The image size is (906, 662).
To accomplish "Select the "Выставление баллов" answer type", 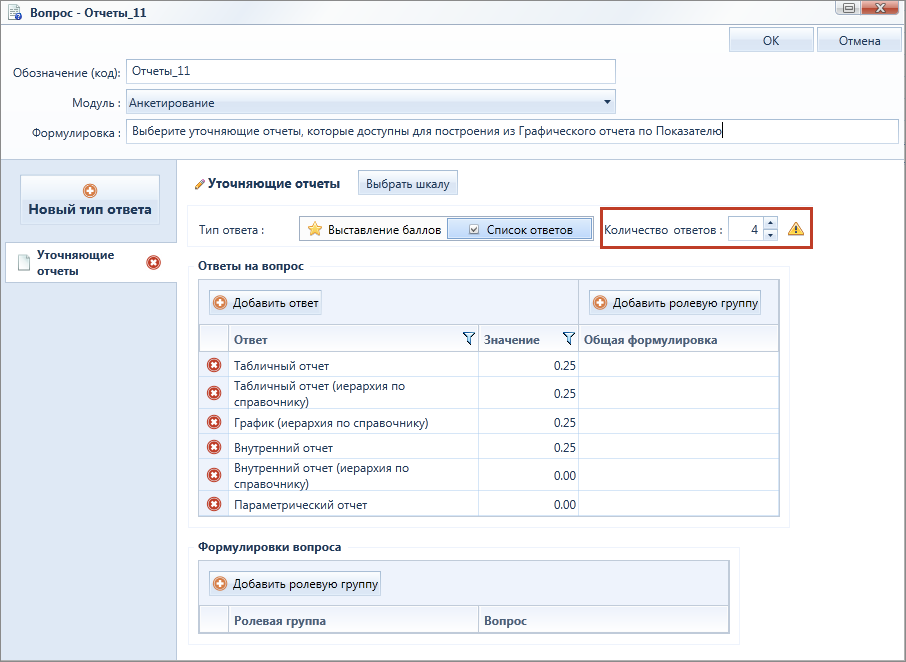I will tap(374, 229).
